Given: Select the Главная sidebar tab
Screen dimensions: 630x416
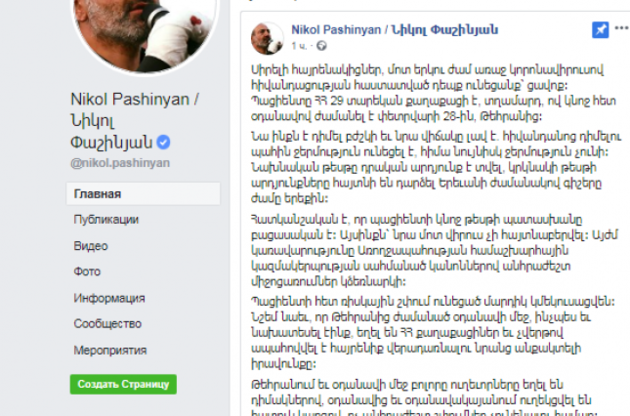Looking at the screenshot, I should tap(143, 194).
